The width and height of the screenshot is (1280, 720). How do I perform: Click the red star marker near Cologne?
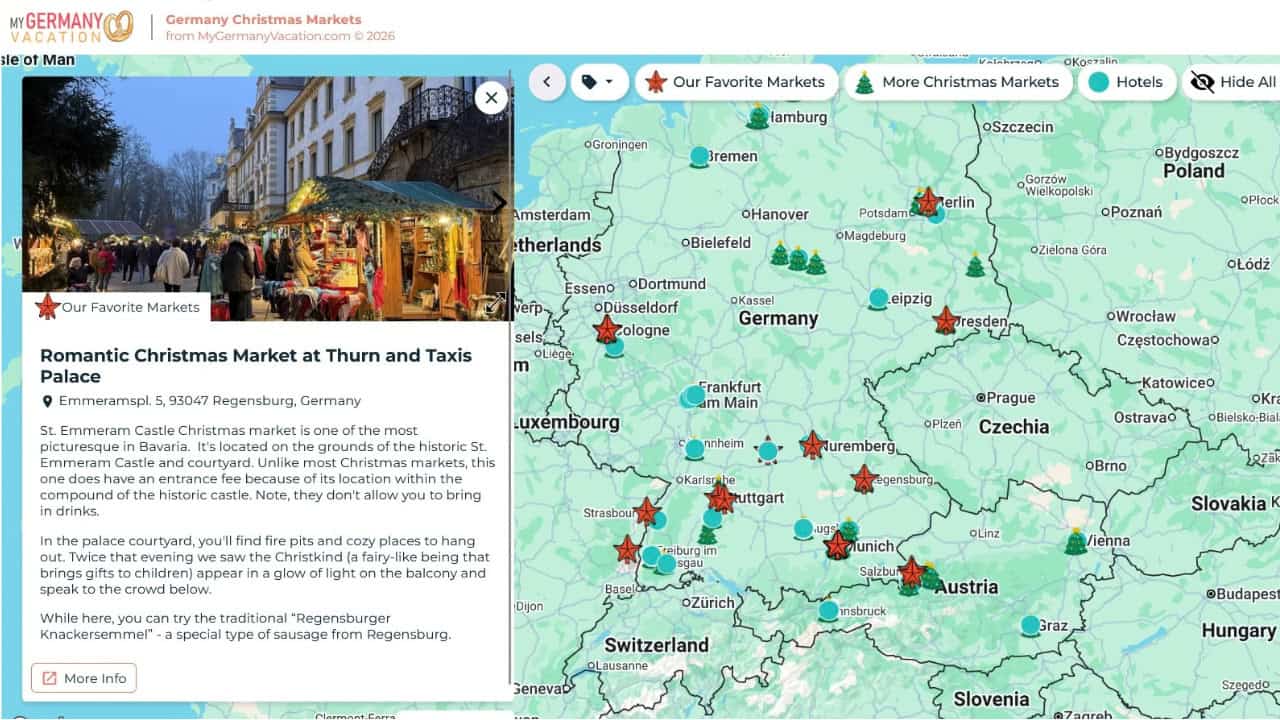pos(607,328)
